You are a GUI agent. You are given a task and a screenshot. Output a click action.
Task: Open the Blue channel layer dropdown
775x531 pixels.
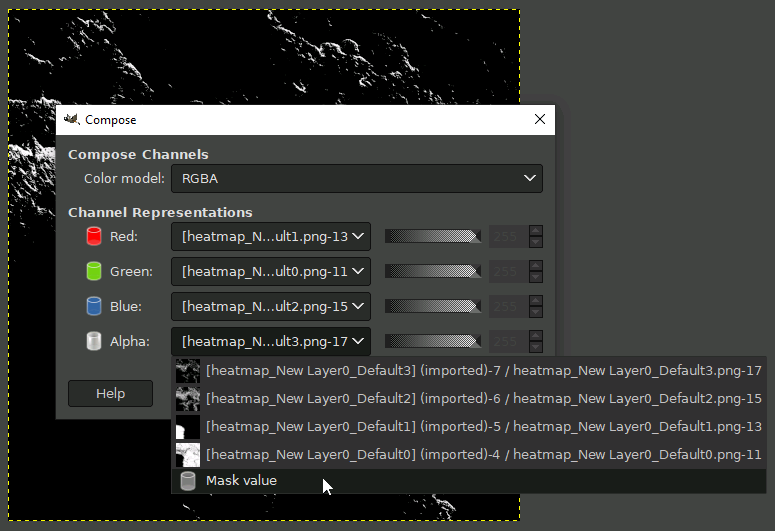(271, 307)
